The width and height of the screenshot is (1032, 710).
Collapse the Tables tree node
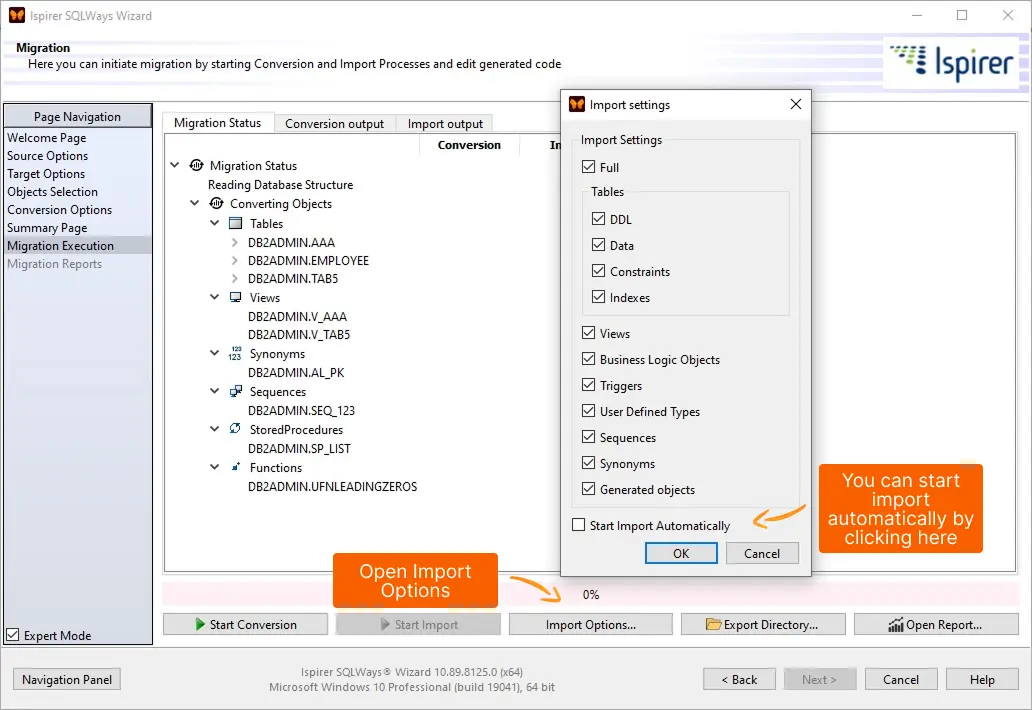pos(215,223)
